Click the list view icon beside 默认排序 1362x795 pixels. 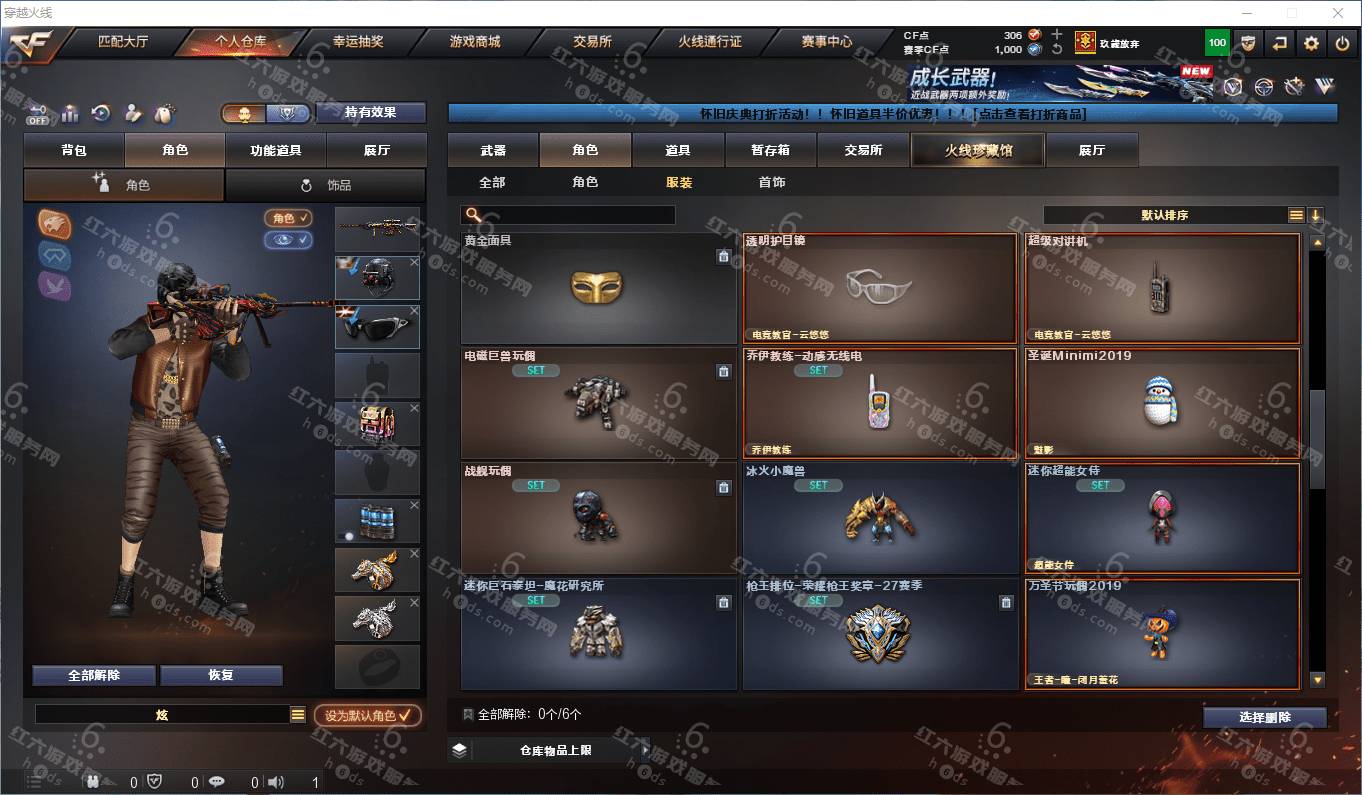1296,215
